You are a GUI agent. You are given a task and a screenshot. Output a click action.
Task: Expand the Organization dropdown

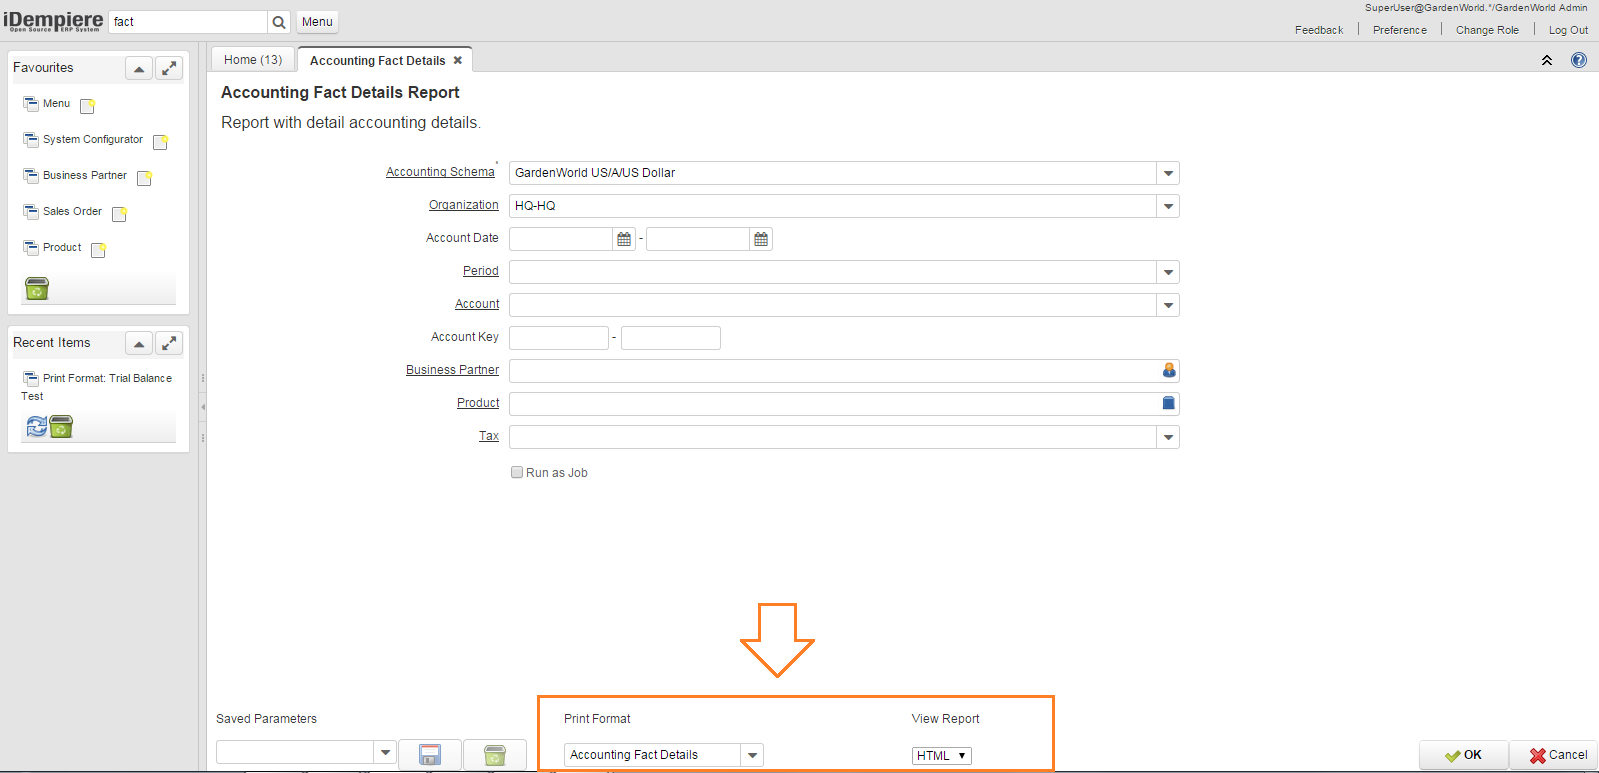(1168, 206)
